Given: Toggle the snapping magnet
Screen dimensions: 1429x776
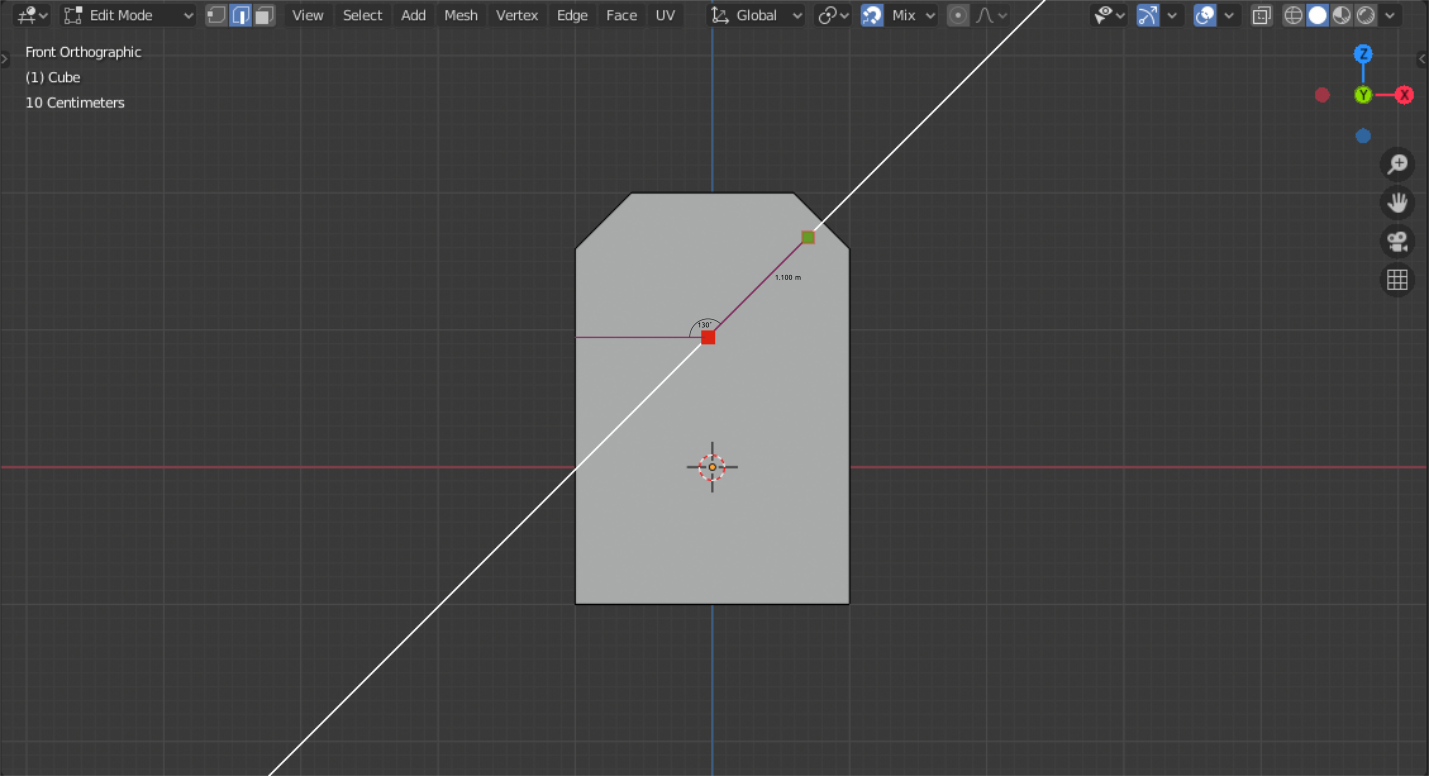Looking at the screenshot, I should (x=872, y=15).
